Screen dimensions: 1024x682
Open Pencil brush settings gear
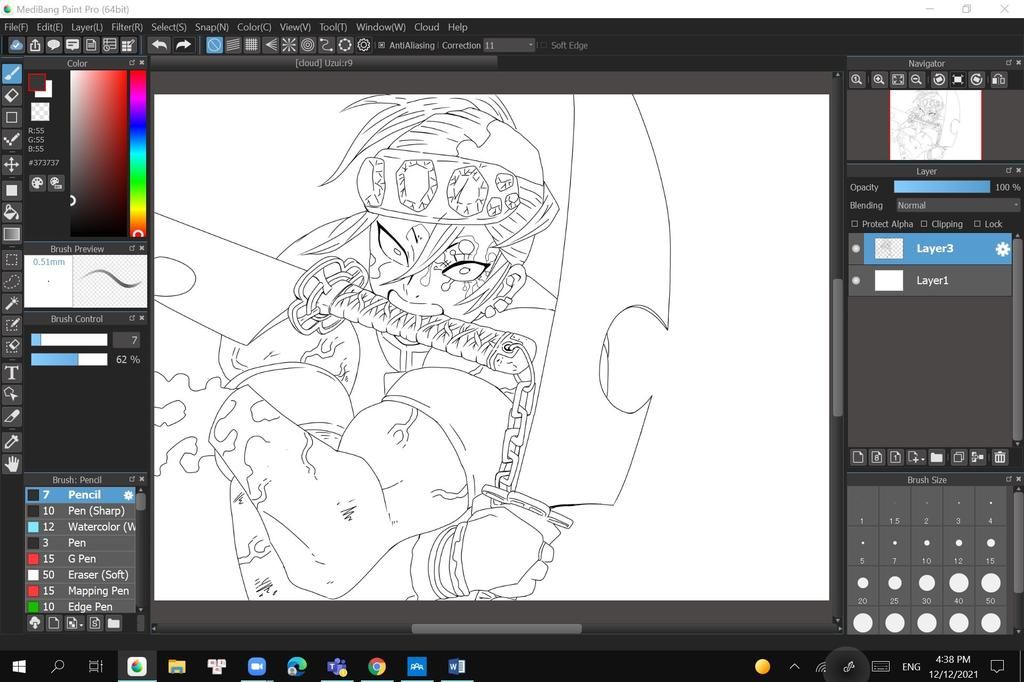point(129,495)
